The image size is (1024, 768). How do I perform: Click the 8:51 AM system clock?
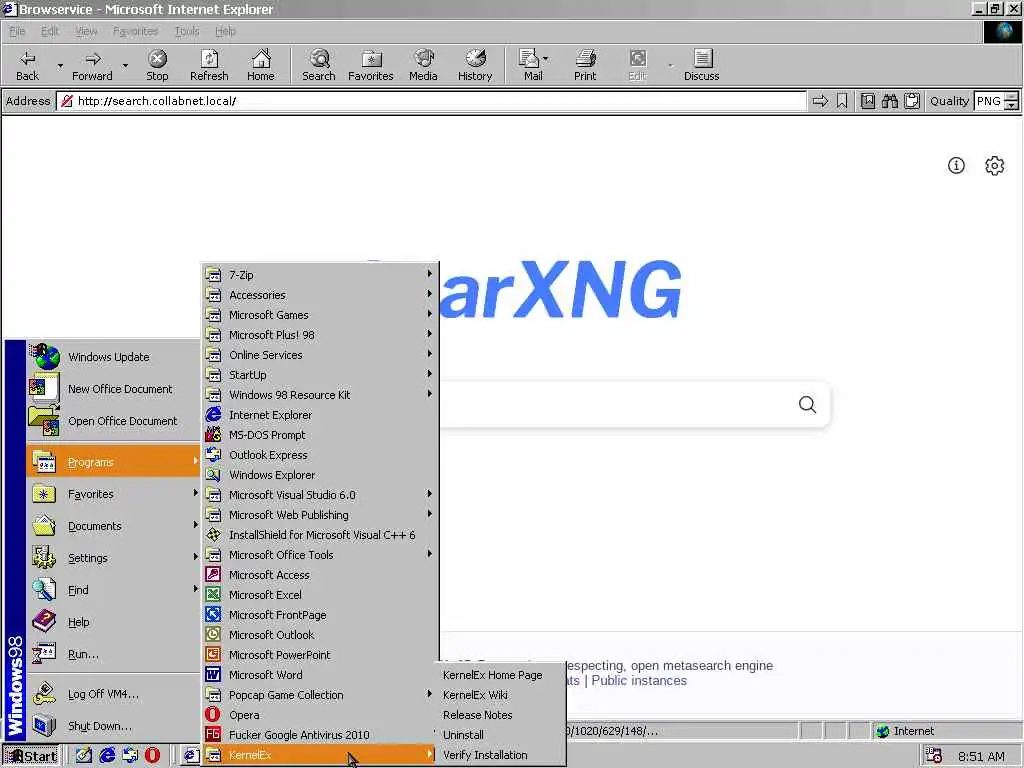[981, 756]
